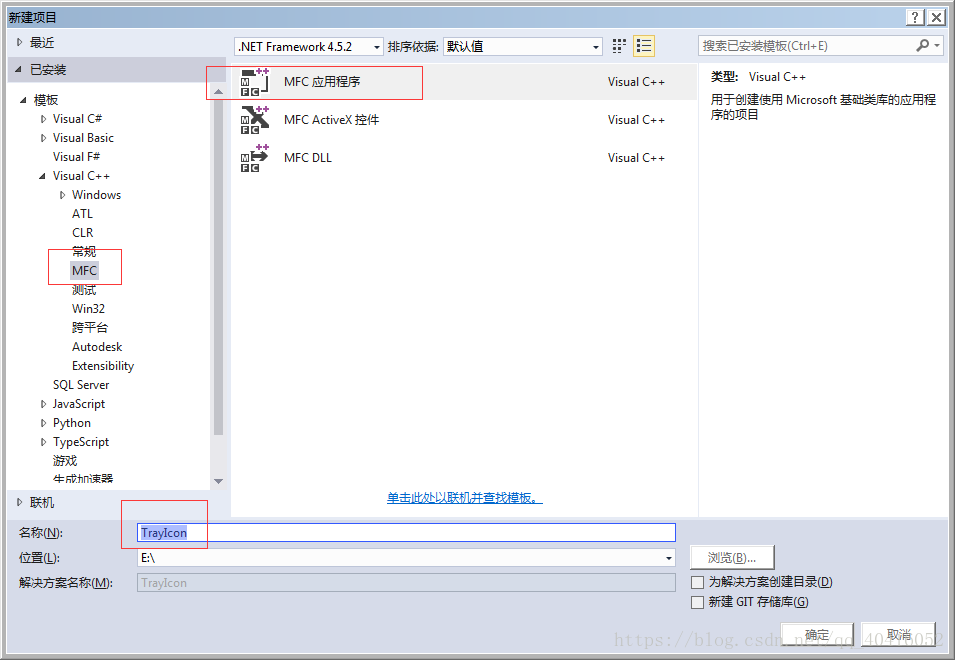955x660 pixels.
Task: Open the 位置 E:\ path dropdown
Action: 669,558
